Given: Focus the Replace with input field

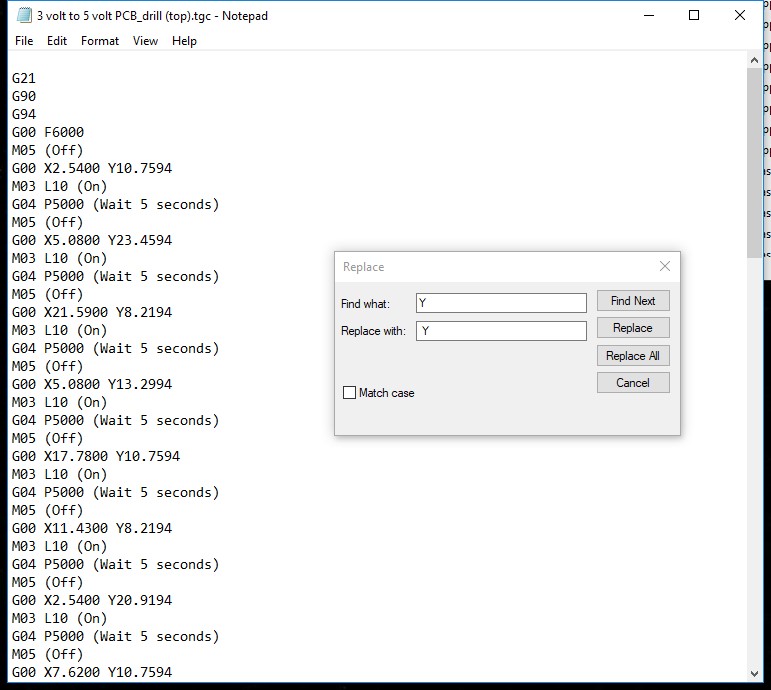Looking at the screenshot, I should click(501, 331).
